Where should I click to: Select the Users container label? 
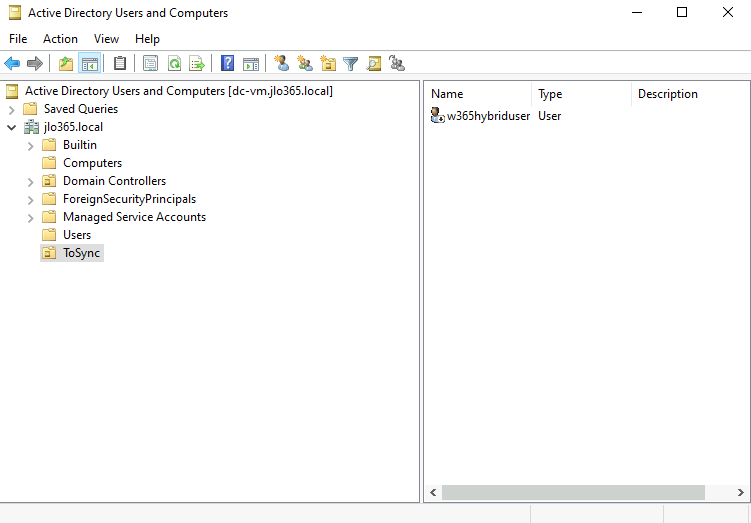(x=77, y=235)
